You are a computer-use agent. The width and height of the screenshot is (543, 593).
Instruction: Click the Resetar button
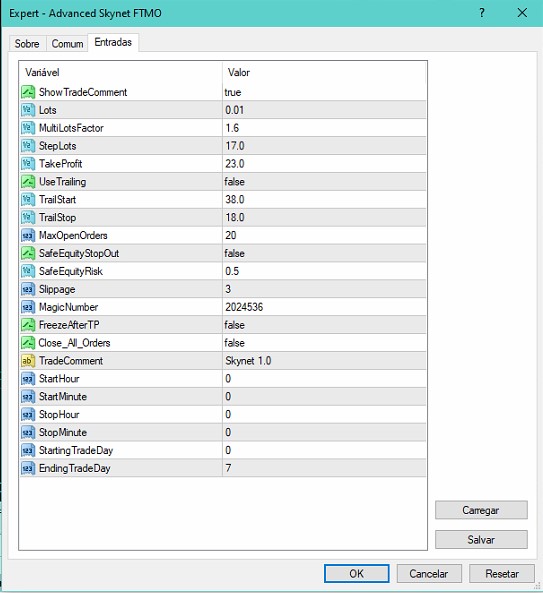pos(502,574)
